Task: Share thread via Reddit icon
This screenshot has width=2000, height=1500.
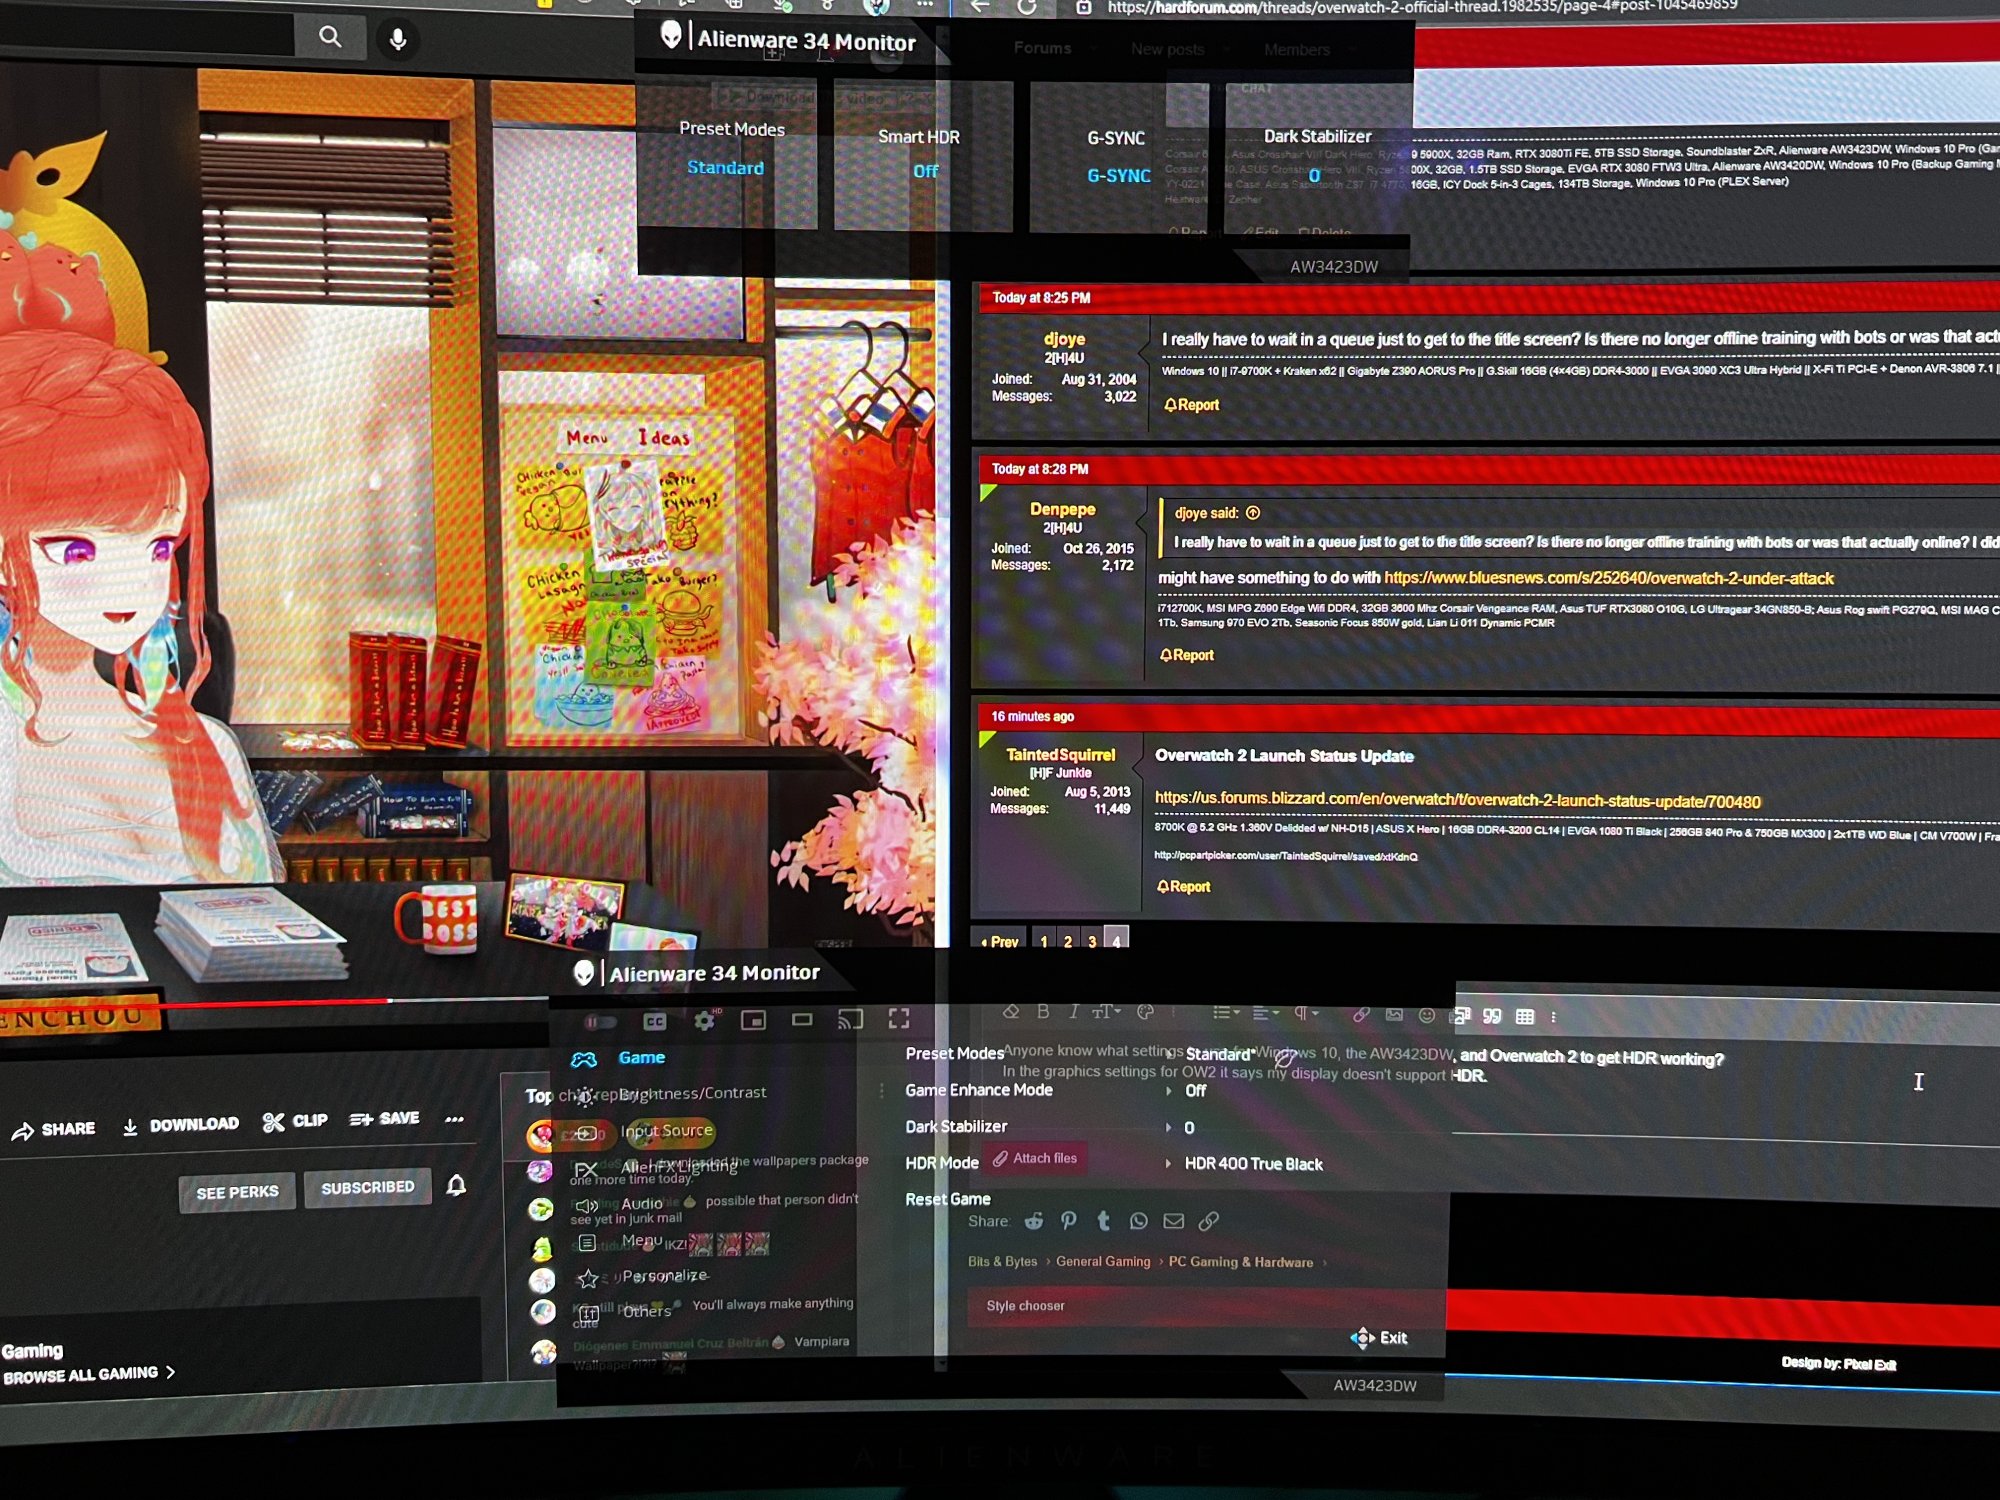Action: [1034, 1221]
